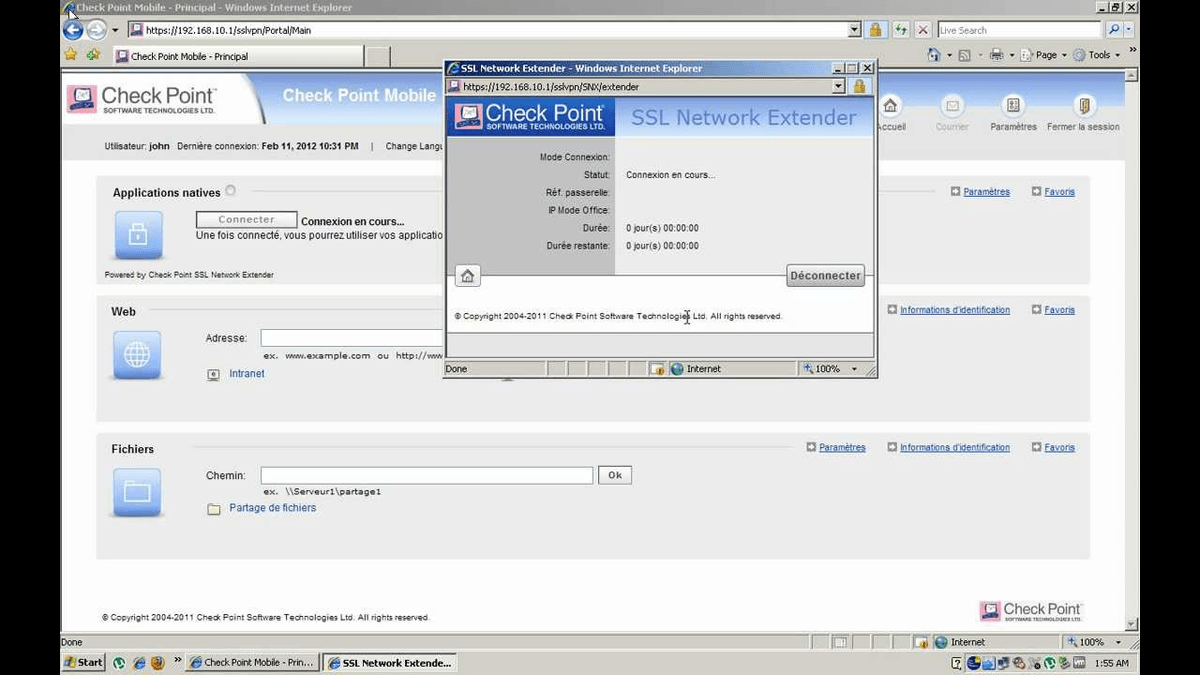Click the Accueil home icon in portal

pyautogui.click(x=890, y=107)
